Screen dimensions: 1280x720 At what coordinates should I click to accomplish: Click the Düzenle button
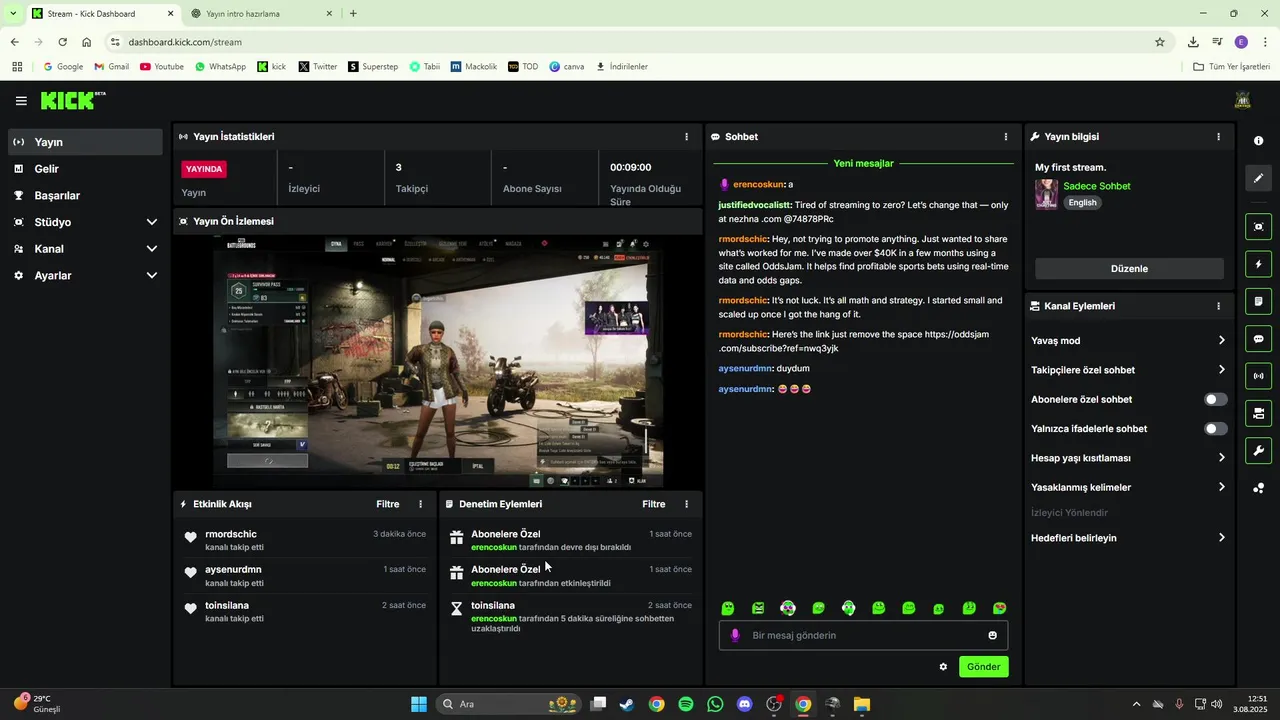[x=1129, y=269]
